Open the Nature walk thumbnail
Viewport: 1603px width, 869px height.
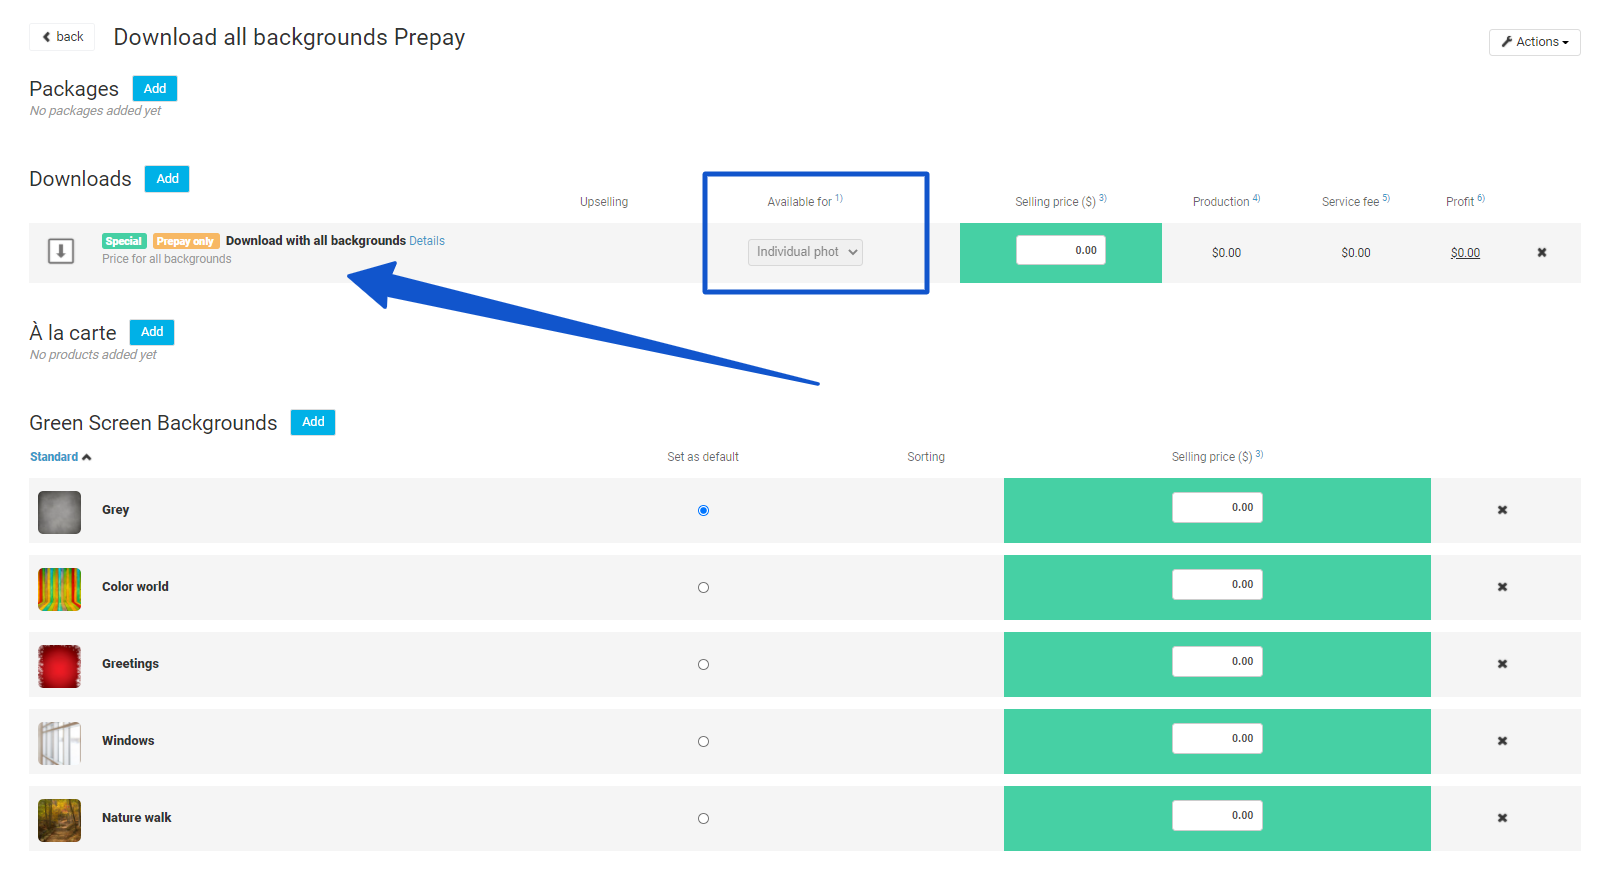[59, 820]
